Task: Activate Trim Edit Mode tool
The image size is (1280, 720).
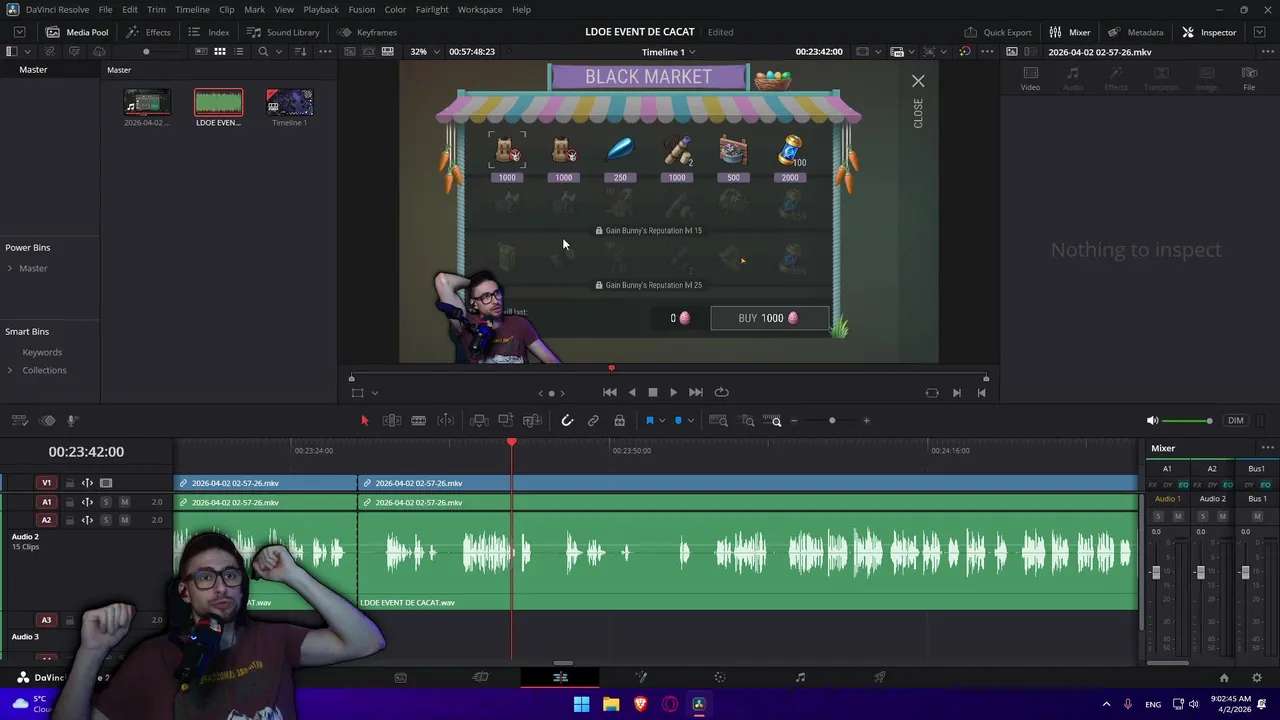Action: (392, 421)
